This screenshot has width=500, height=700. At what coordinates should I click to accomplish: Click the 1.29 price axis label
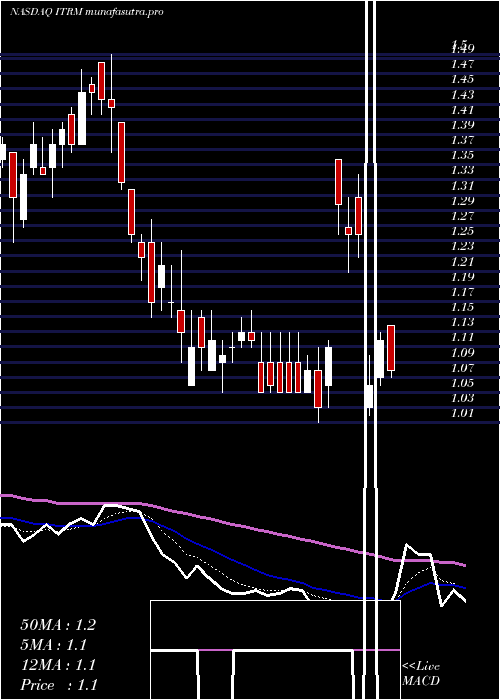coord(462,201)
